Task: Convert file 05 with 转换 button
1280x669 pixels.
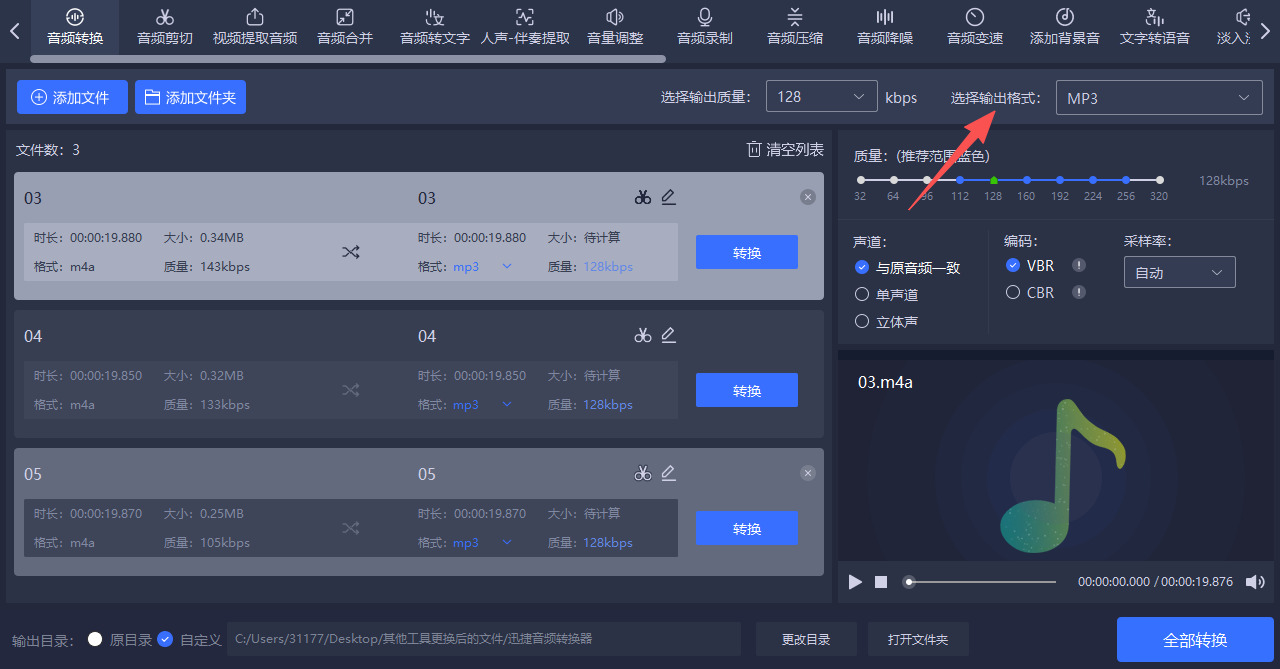Action: tap(747, 528)
